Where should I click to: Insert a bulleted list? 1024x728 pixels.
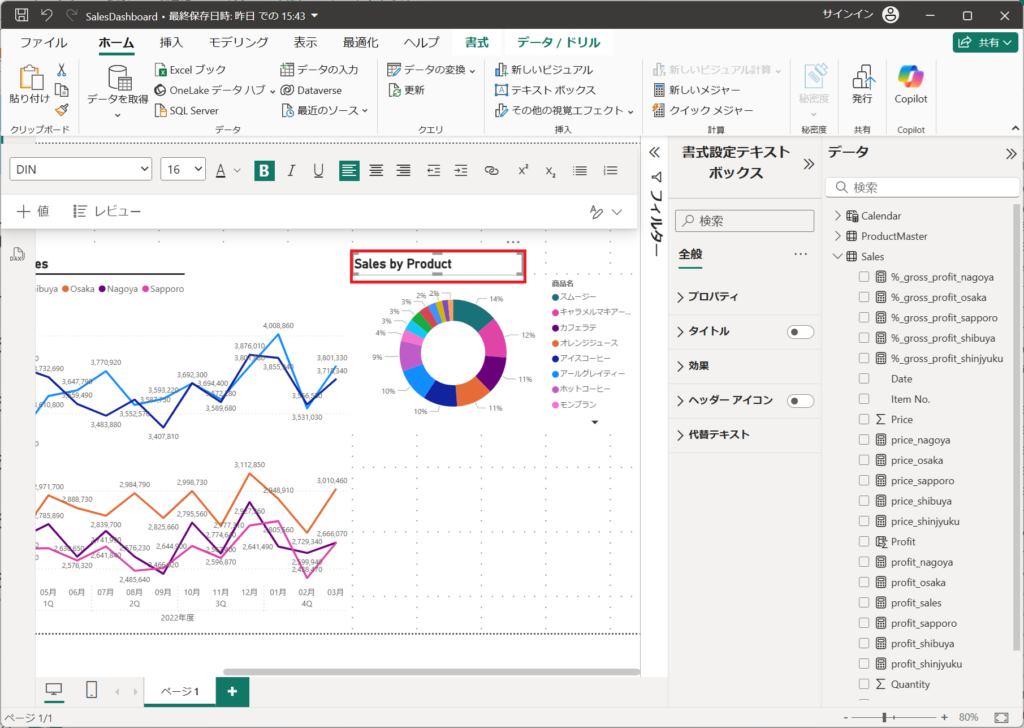point(580,170)
